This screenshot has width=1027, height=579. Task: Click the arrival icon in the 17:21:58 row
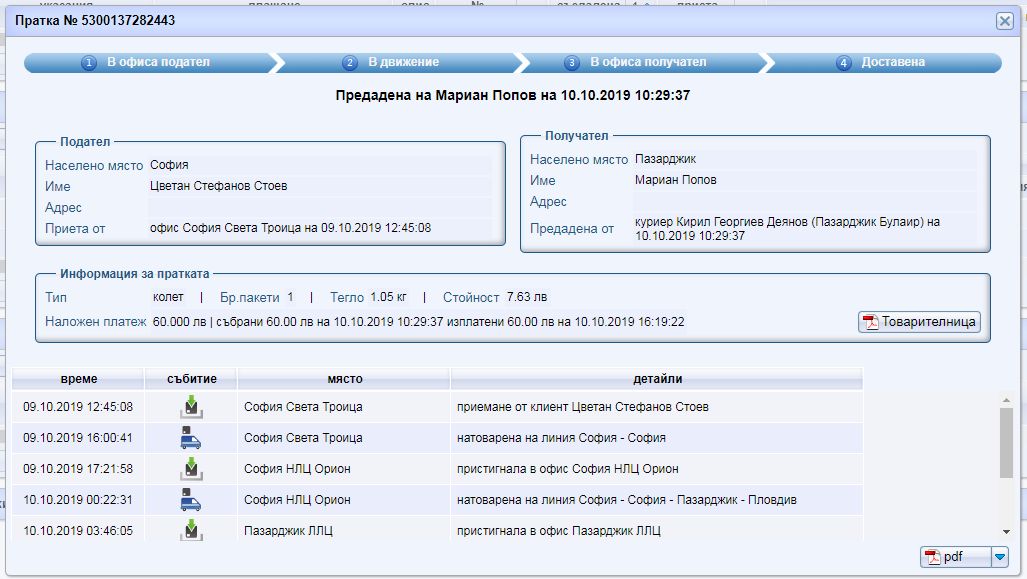190,469
